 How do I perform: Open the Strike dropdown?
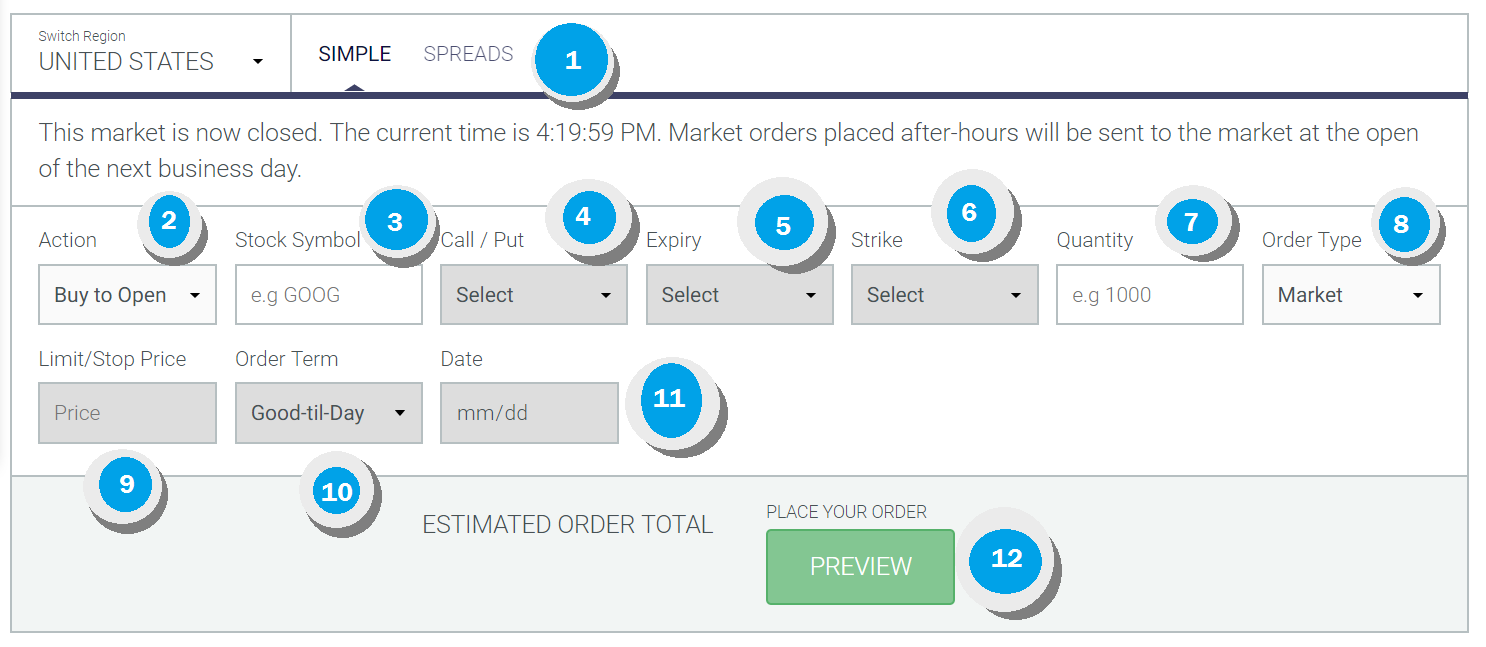tap(945, 295)
